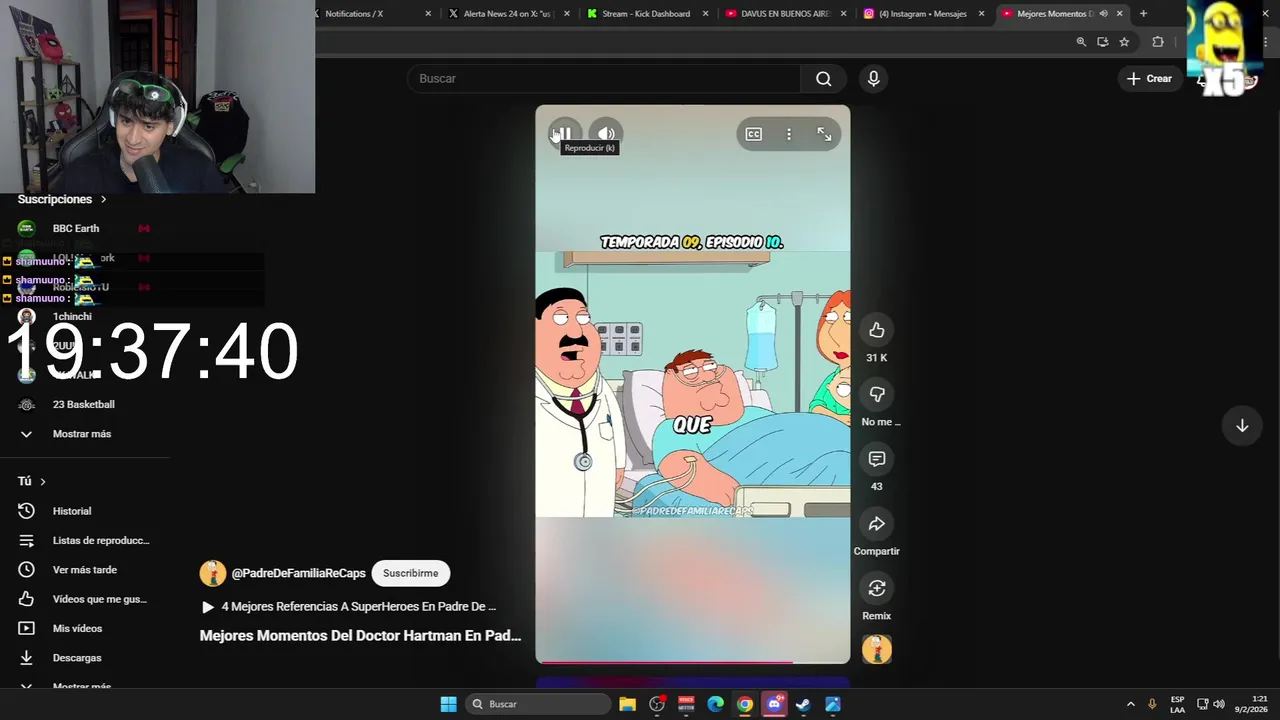Open related video 4 Mejores Referencias A SuperHeroes

349,606
